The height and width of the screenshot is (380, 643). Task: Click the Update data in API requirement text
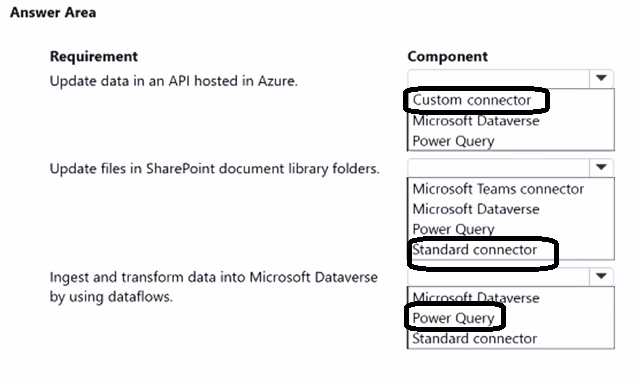coord(173,81)
